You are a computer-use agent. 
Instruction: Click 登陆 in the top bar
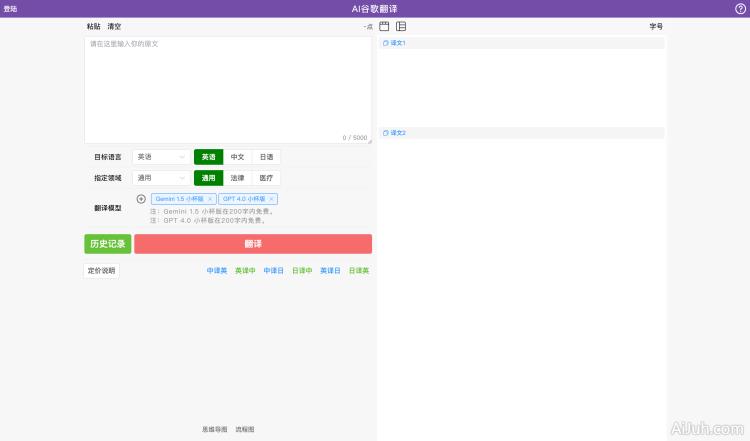[x=10, y=8]
